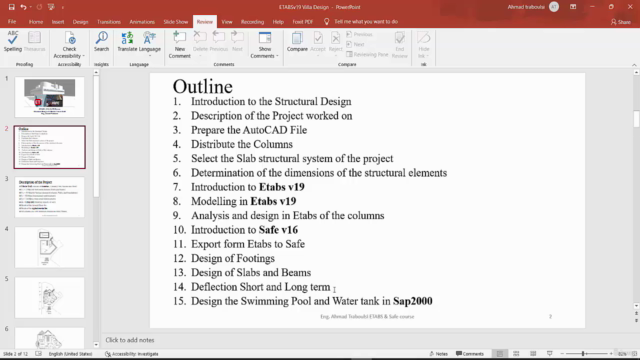The image size is (640, 360).
Task: Select slide 4 thumbnail
Action: point(49,247)
